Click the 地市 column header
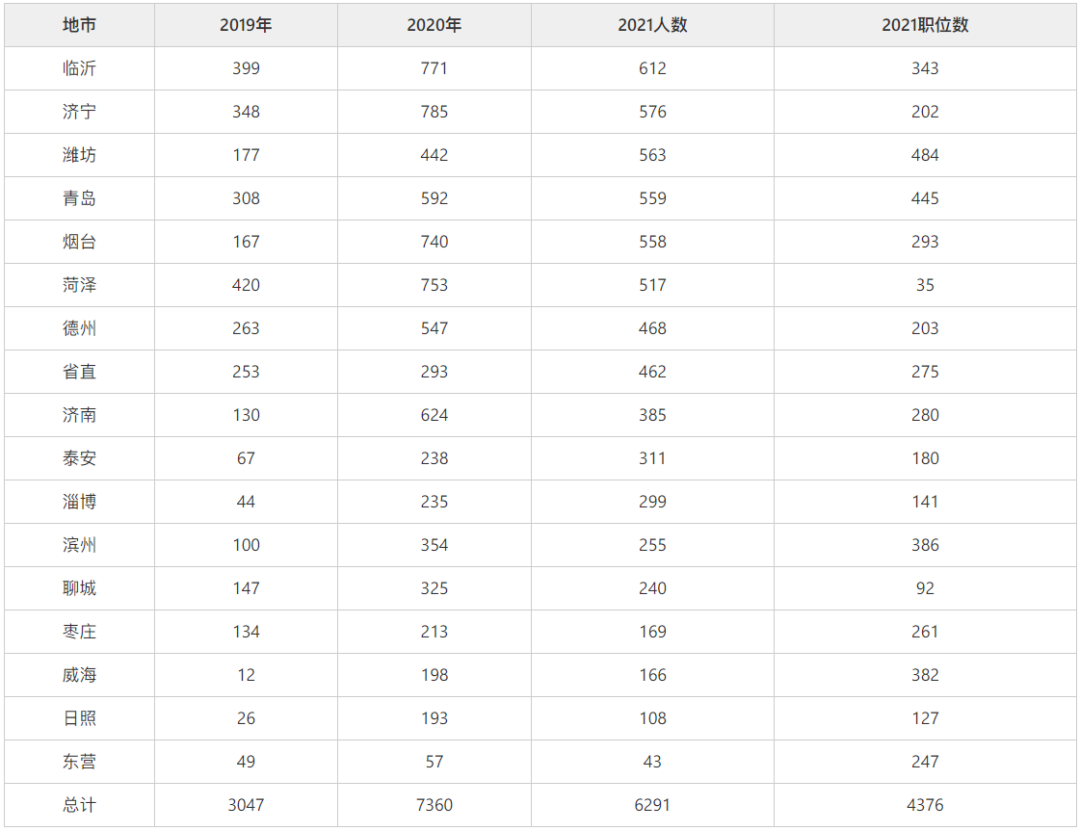Viewport: 1080px width, 831px height. (x=79, y=25)
